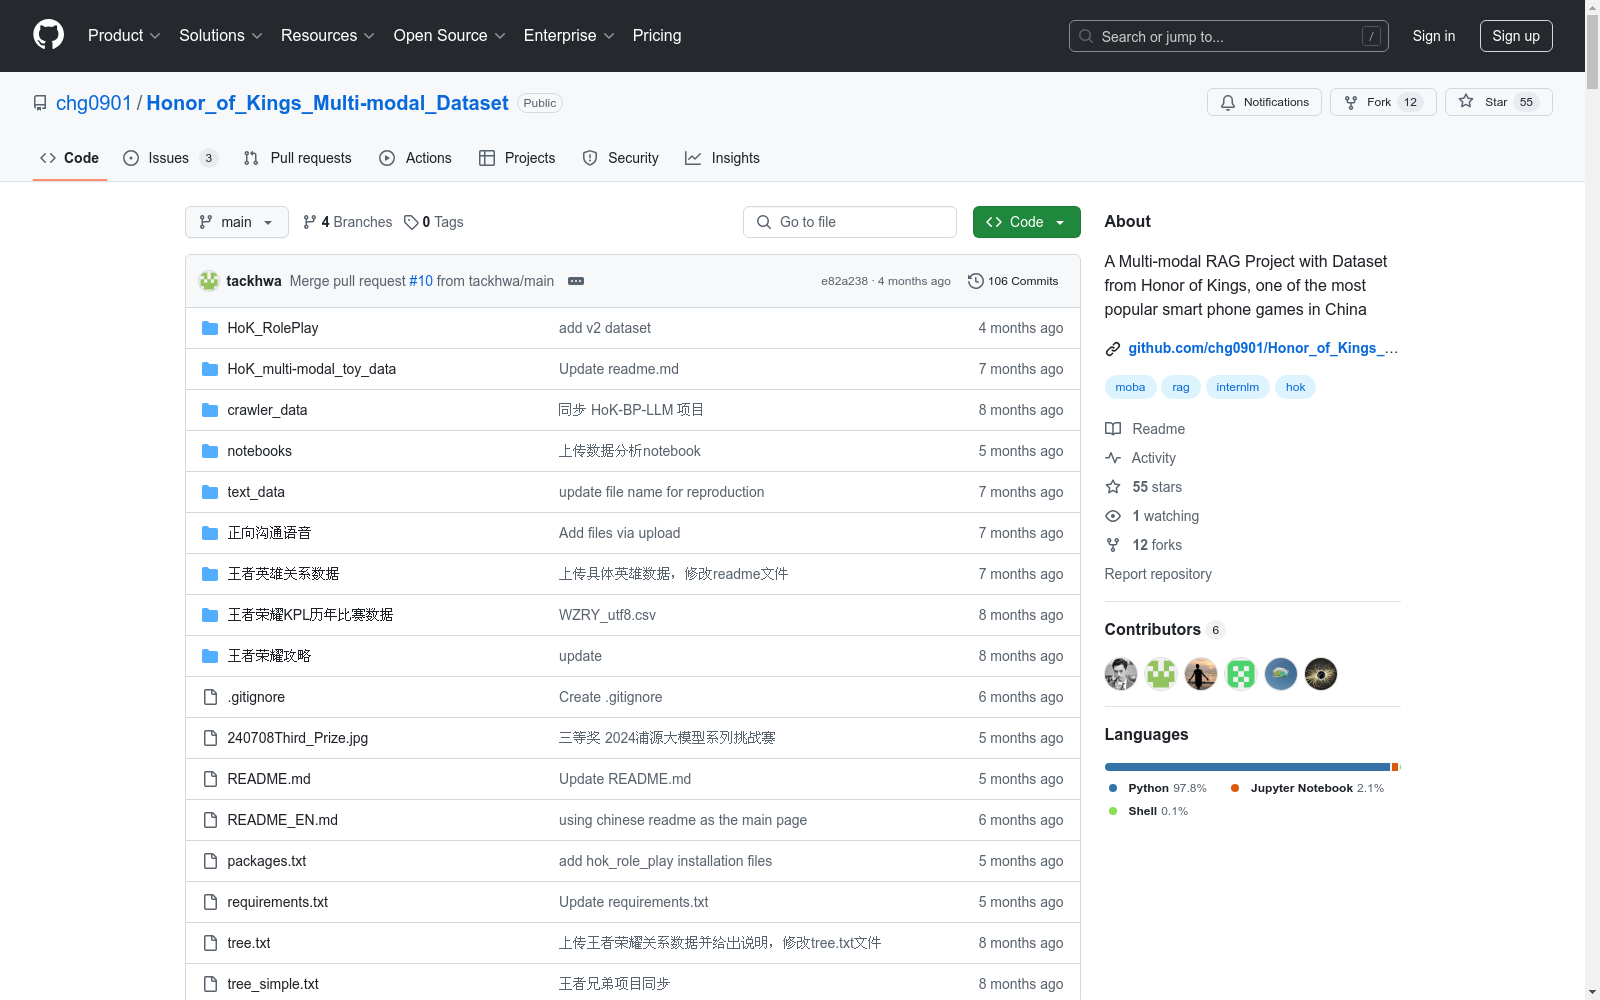The width and height of the screenshot is (1600, 1000).
Task: Expand the Enterprise menu
Action: 569,35
